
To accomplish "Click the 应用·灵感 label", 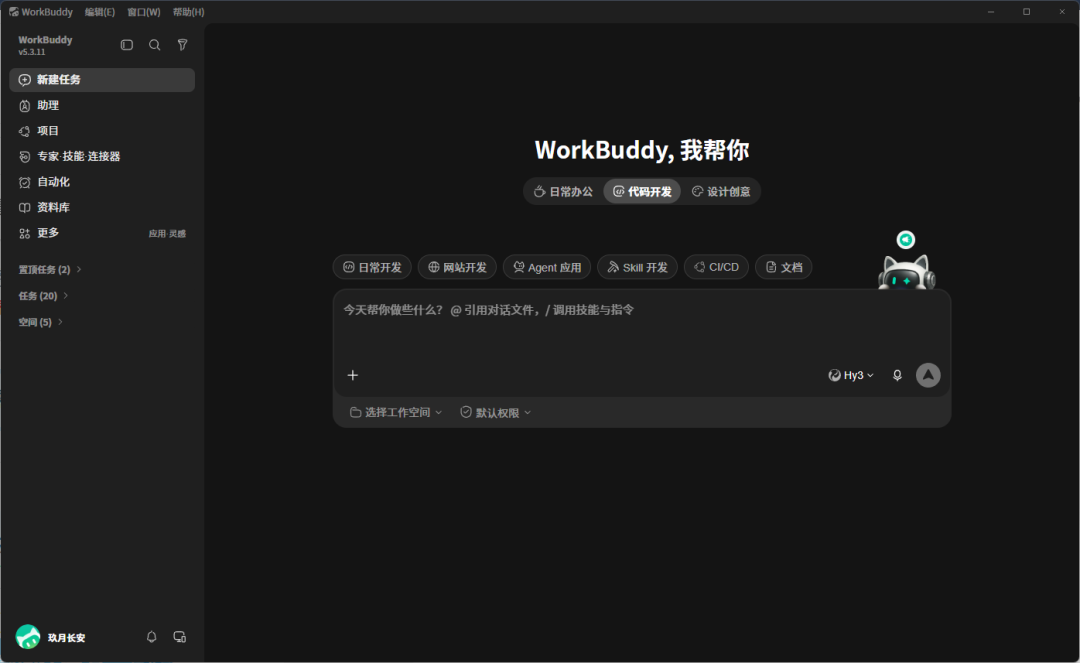I will pos(167,233).
